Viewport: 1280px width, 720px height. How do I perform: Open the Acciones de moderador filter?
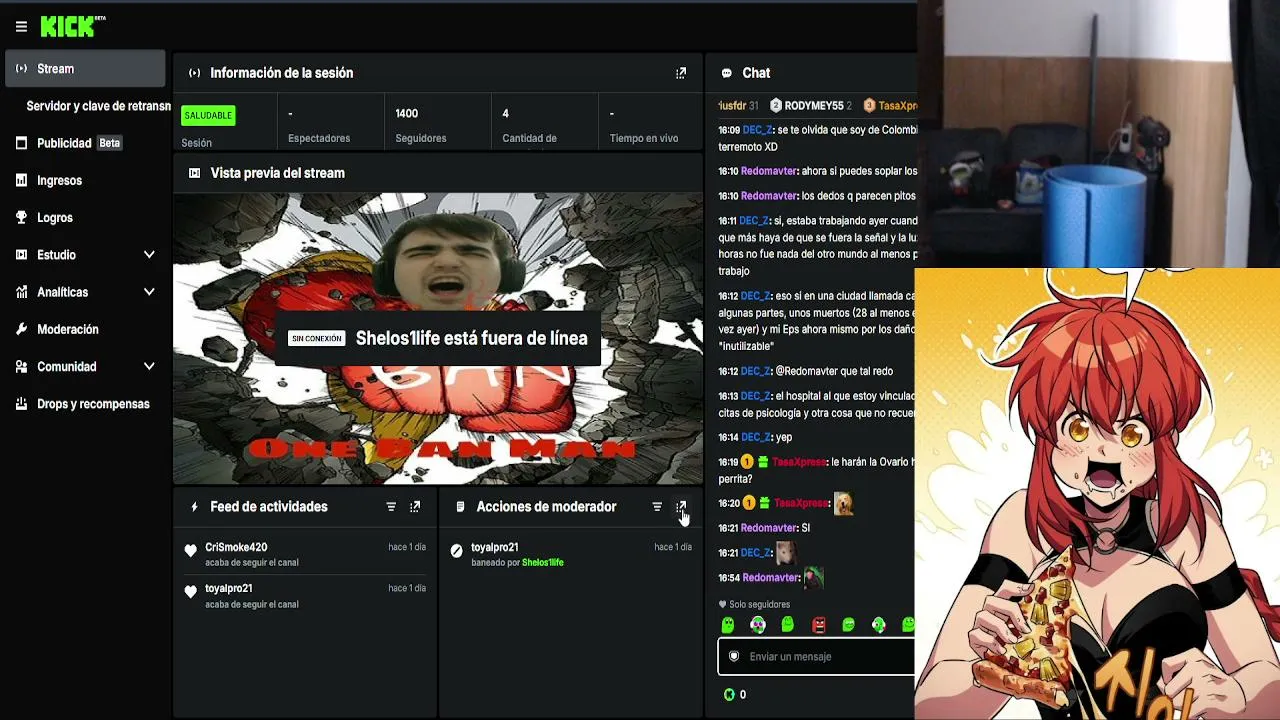pos(657,507)
